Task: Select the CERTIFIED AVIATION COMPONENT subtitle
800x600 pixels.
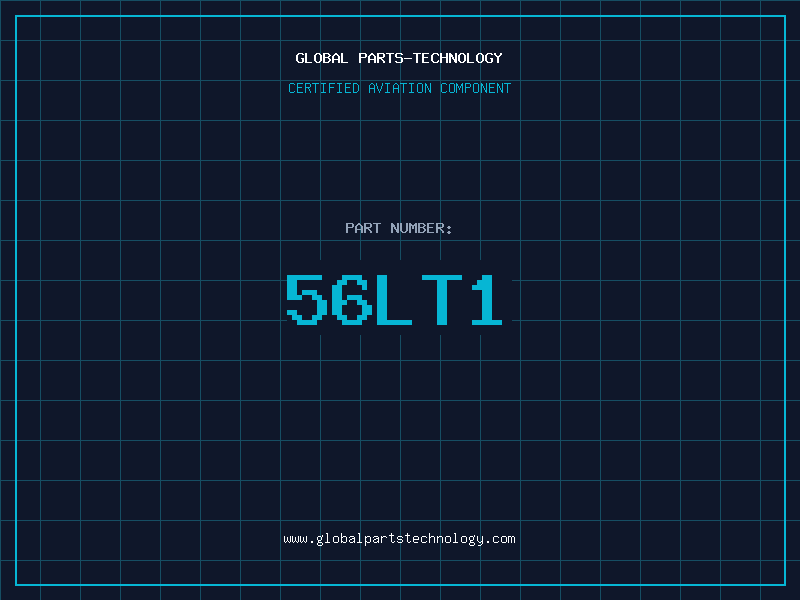Action: (399, 88)
